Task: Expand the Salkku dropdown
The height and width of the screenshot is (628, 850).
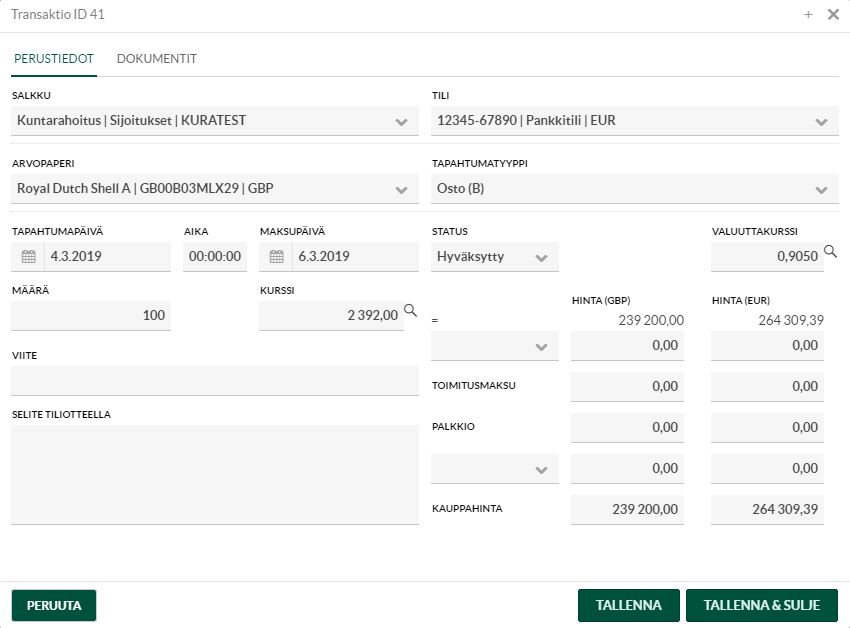Action: 401,122
